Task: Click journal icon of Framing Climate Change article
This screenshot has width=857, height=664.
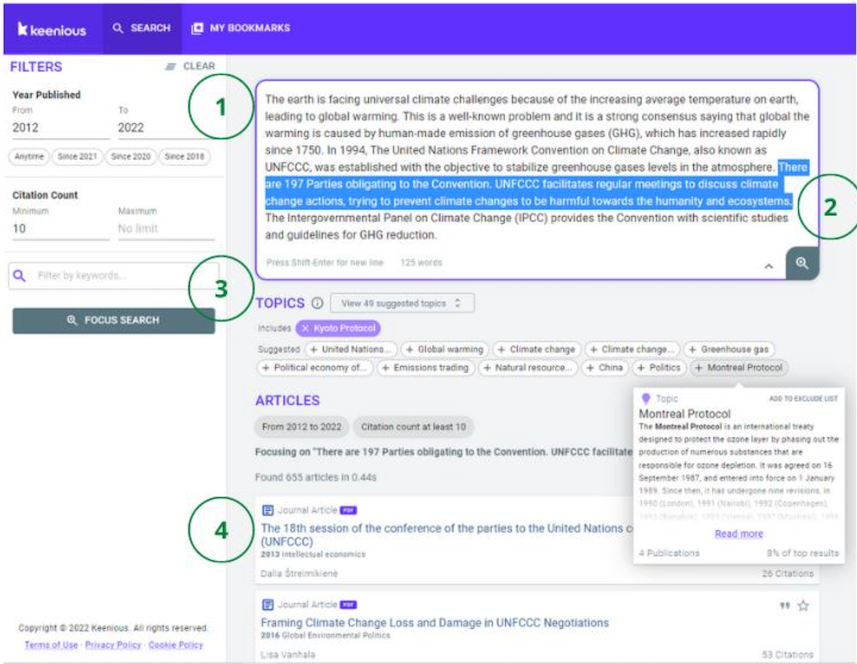Action: tap(268, 605)
